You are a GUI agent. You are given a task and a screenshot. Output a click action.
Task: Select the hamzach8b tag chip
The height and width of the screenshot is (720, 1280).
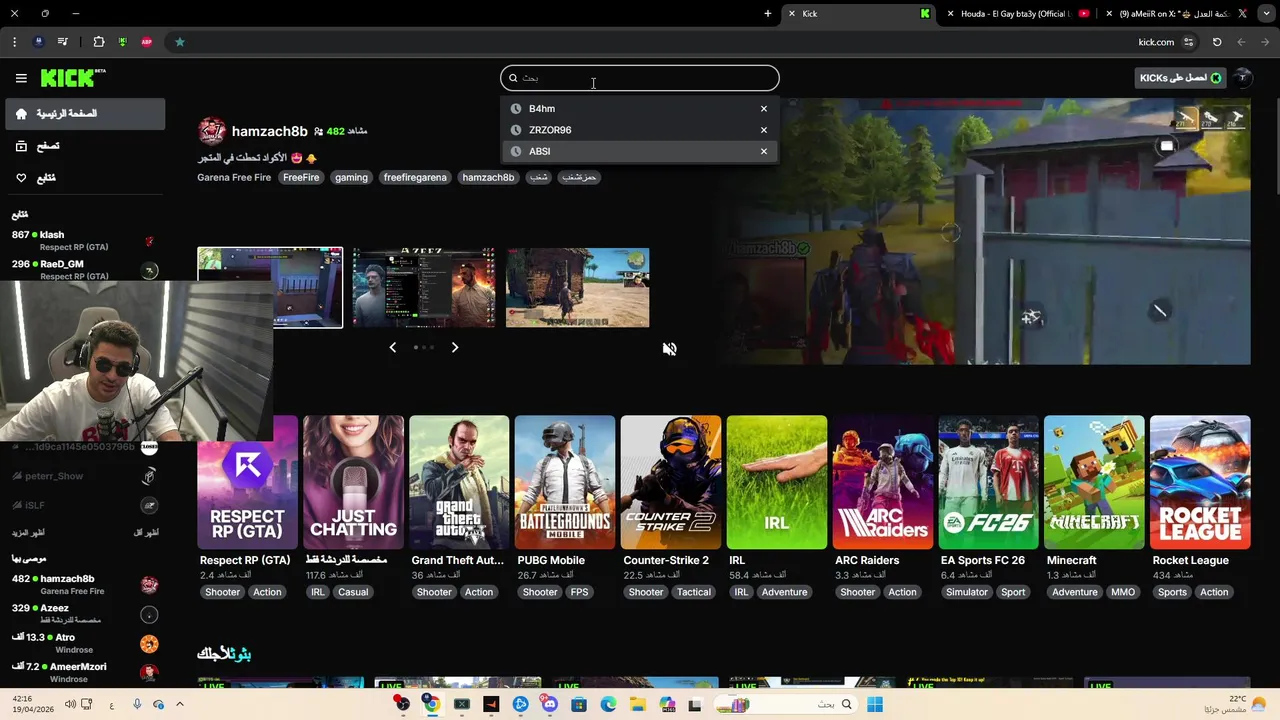tap(488, 177)
